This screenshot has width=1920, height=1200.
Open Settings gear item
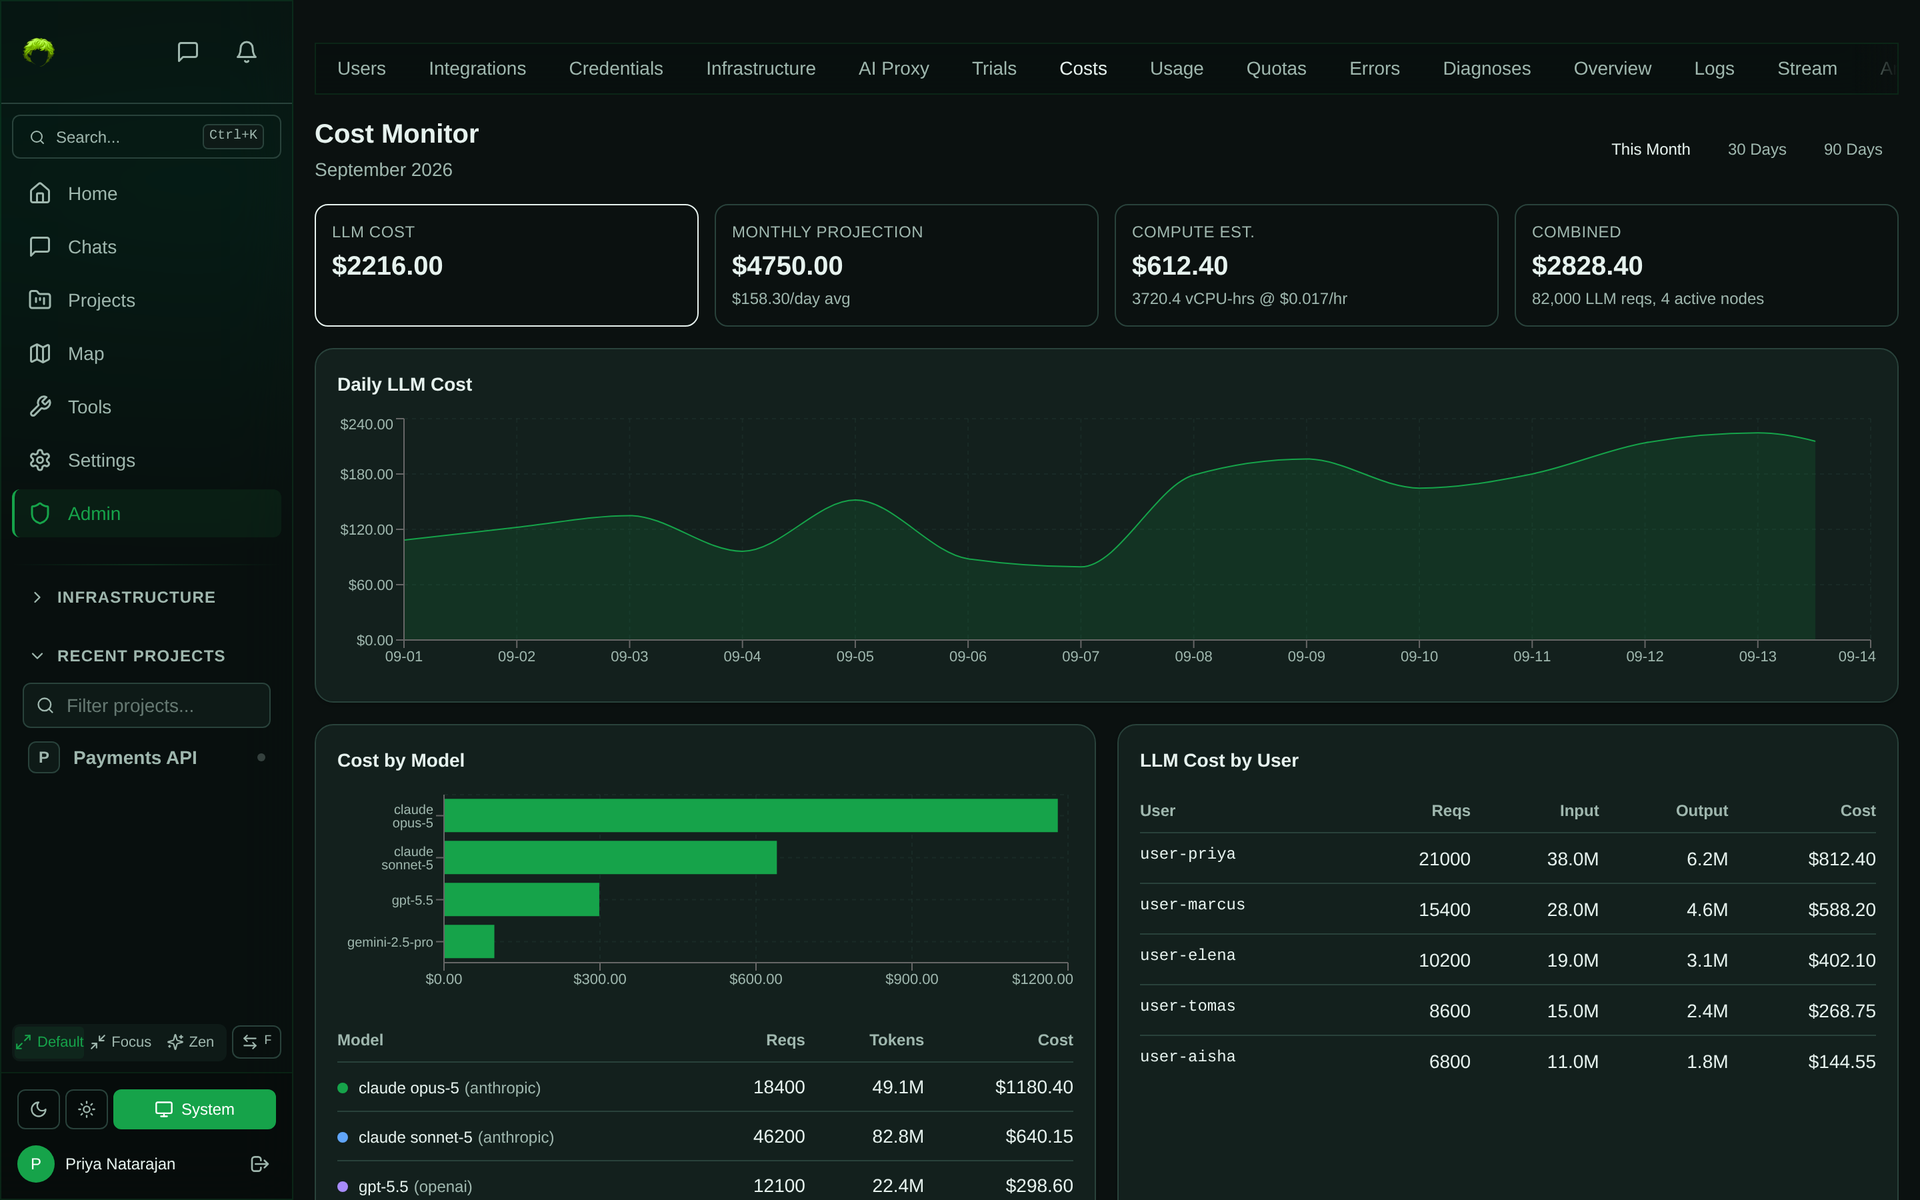(x=146, y=460)
